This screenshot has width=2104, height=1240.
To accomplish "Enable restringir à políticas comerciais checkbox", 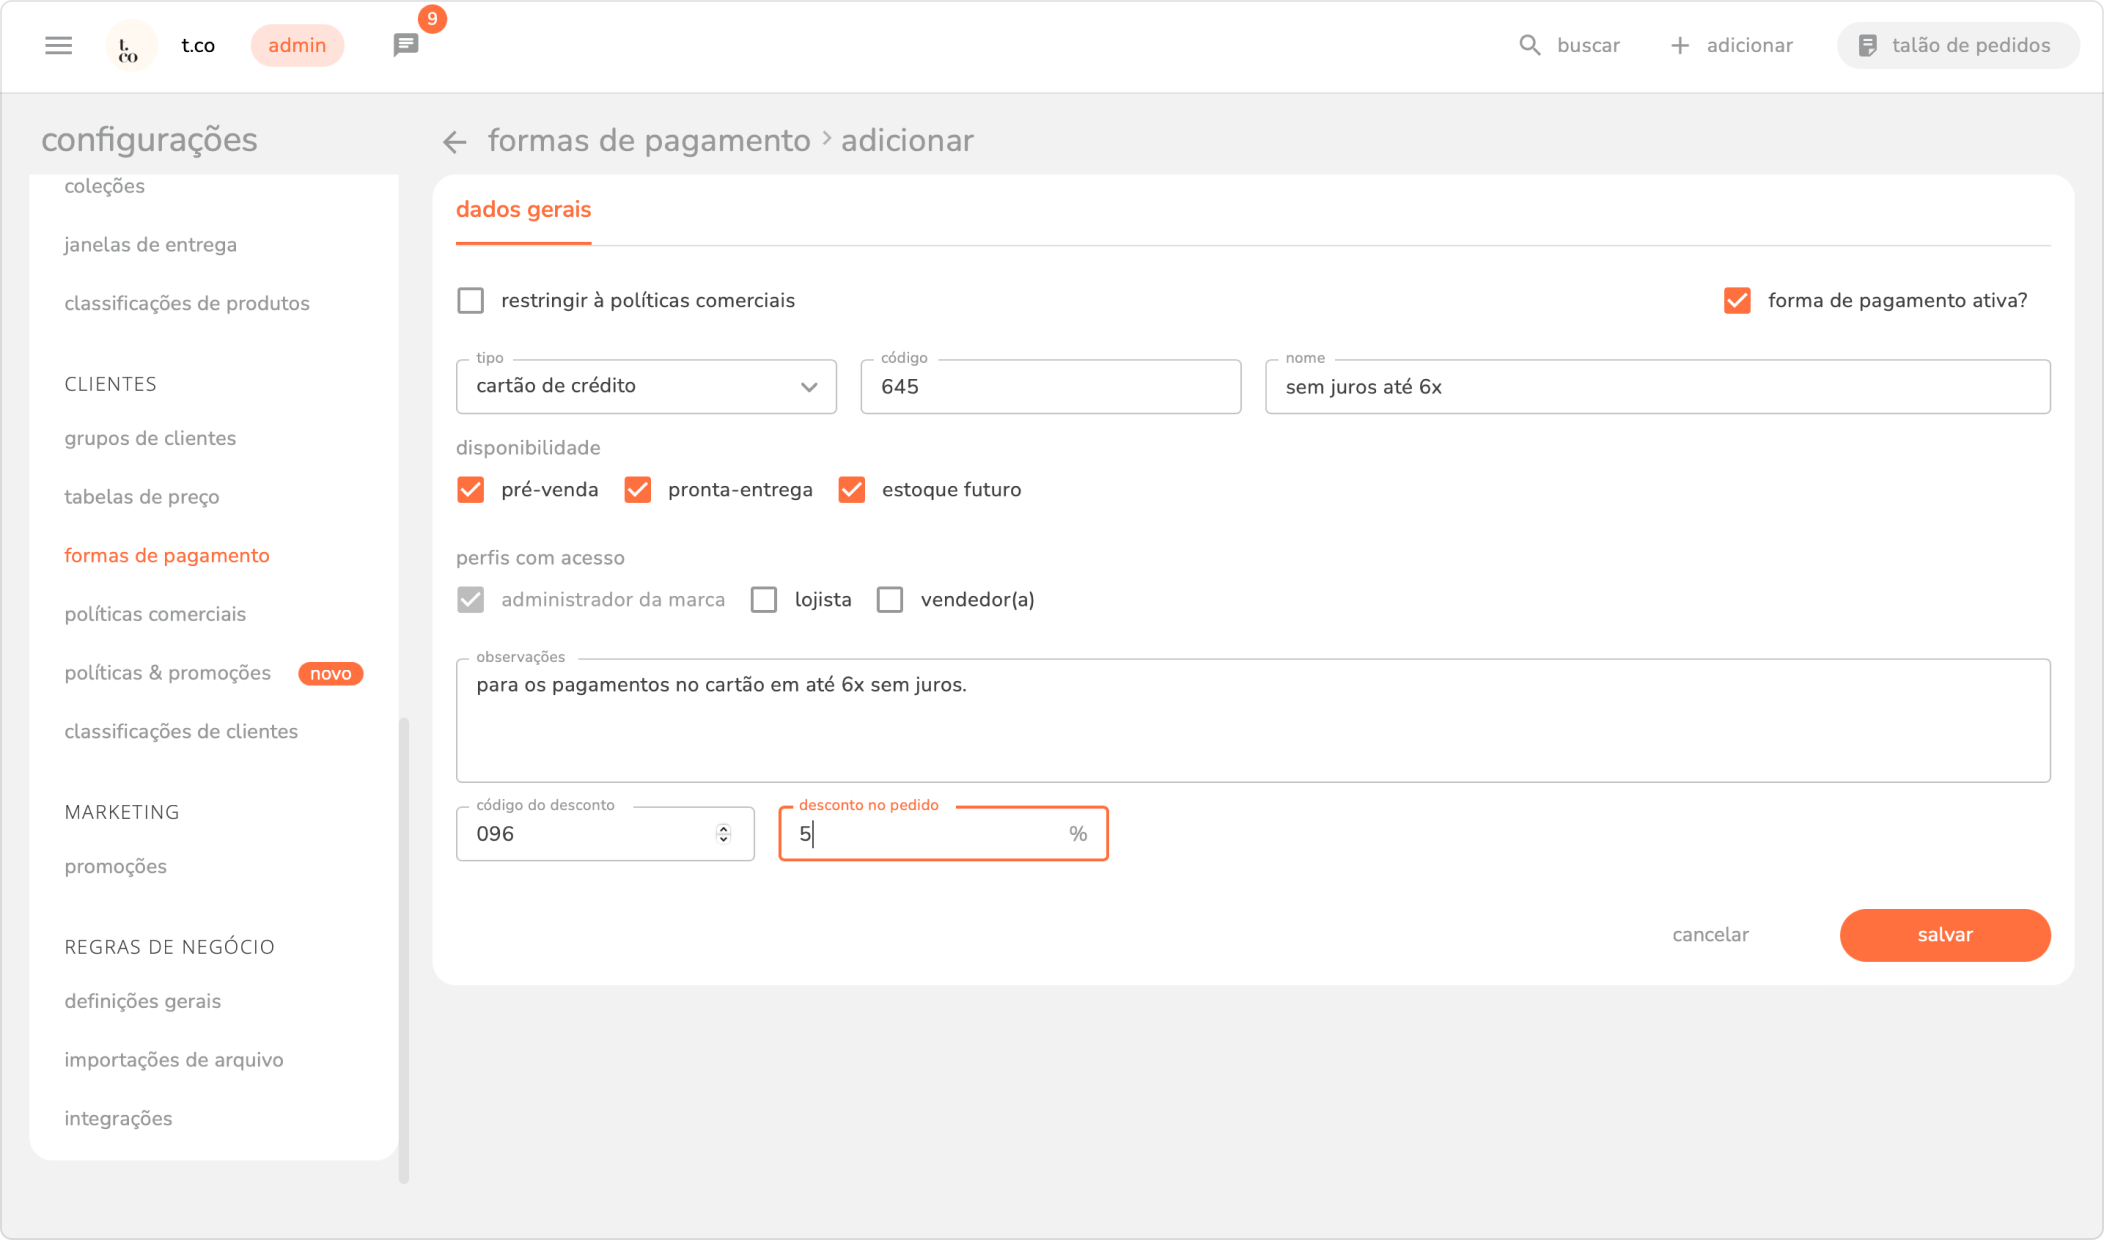I will pos(470,300).
